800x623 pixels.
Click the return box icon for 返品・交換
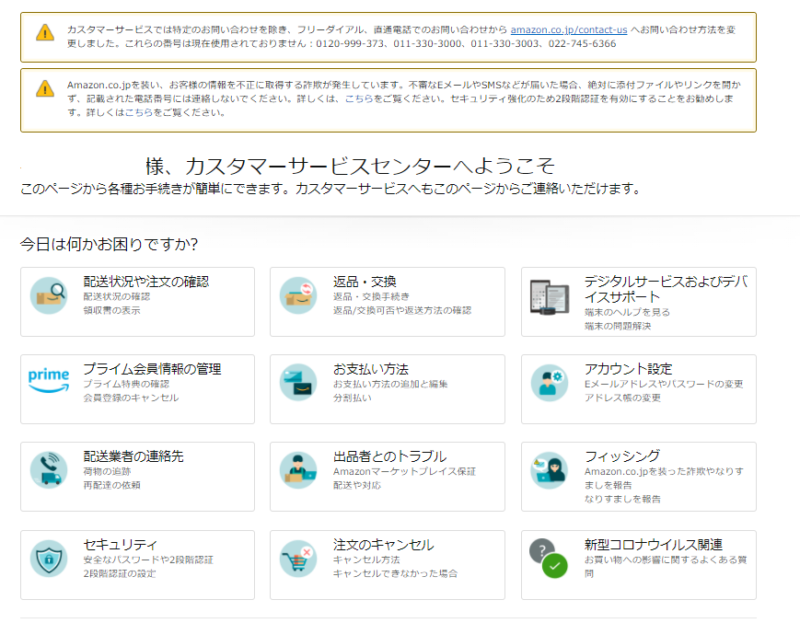click(298, 295)
